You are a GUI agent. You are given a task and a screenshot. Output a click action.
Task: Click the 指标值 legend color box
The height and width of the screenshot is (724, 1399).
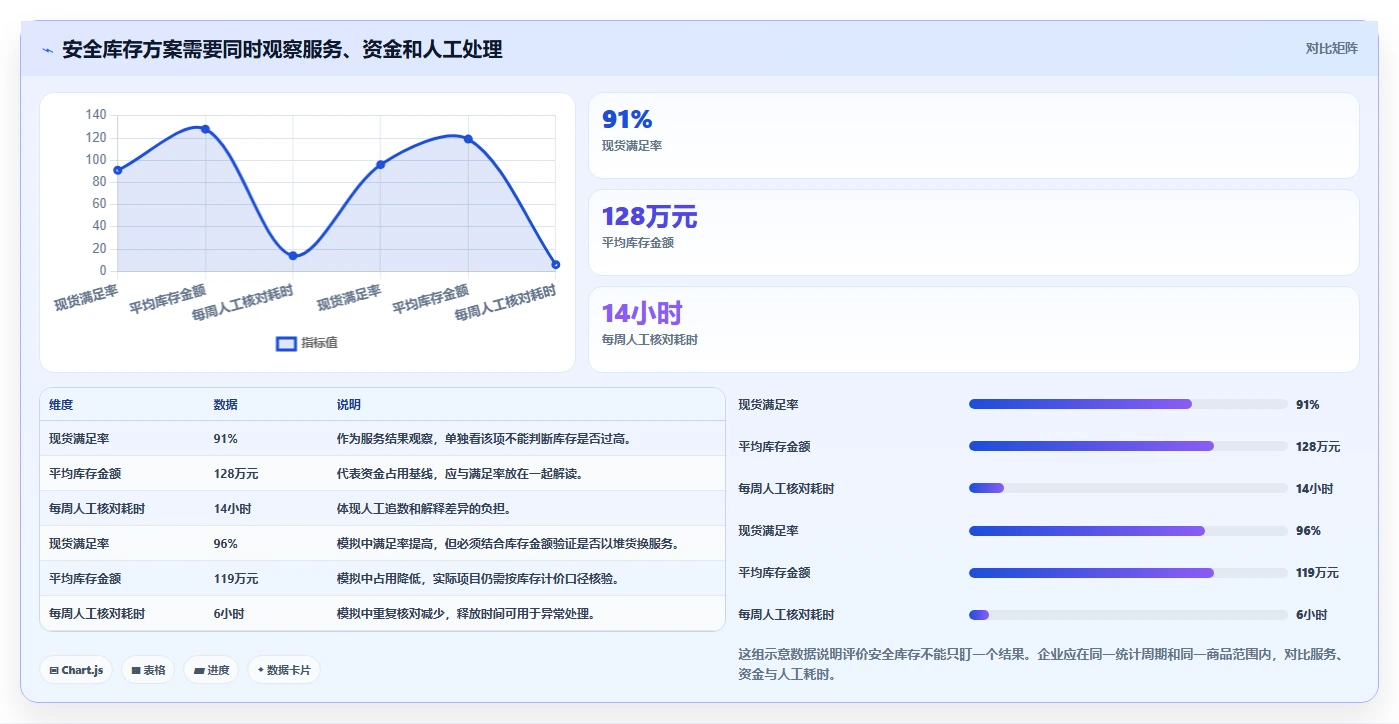tap(286, 343)
